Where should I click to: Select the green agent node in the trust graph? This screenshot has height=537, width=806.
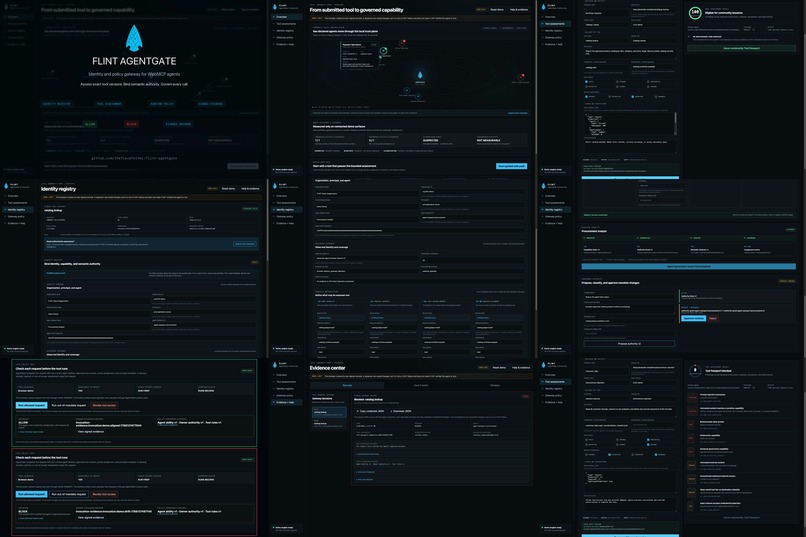383,50
